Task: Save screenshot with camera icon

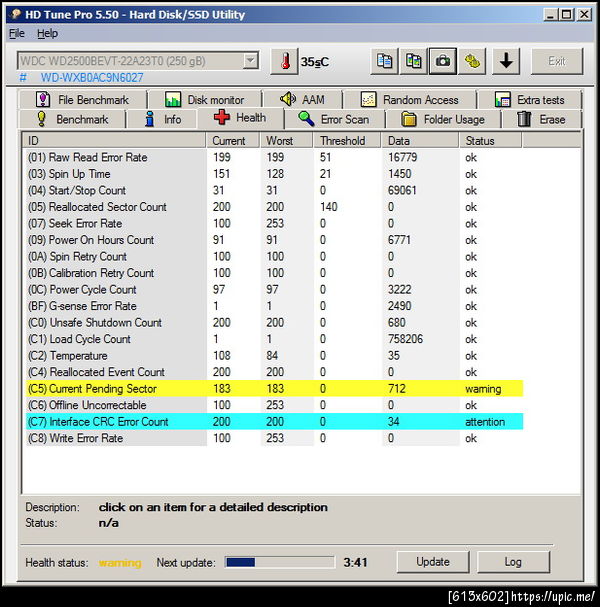Action: [443, 61]
